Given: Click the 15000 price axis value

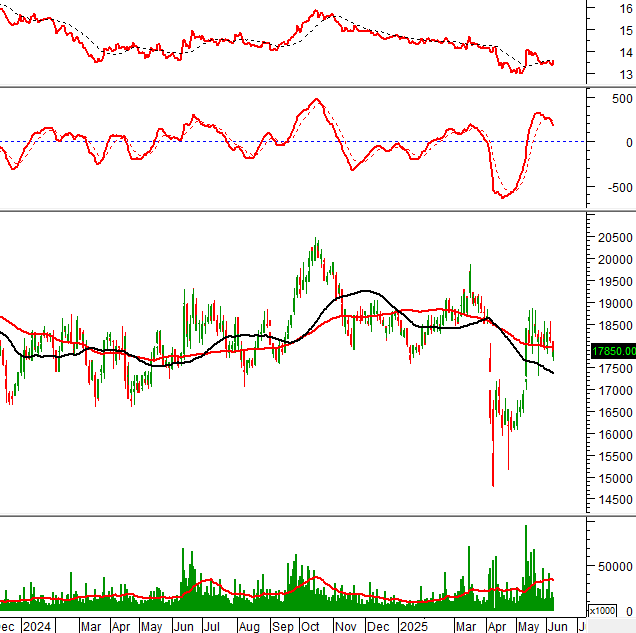Looking at the screenshot, I should click(x=615, y=478).
